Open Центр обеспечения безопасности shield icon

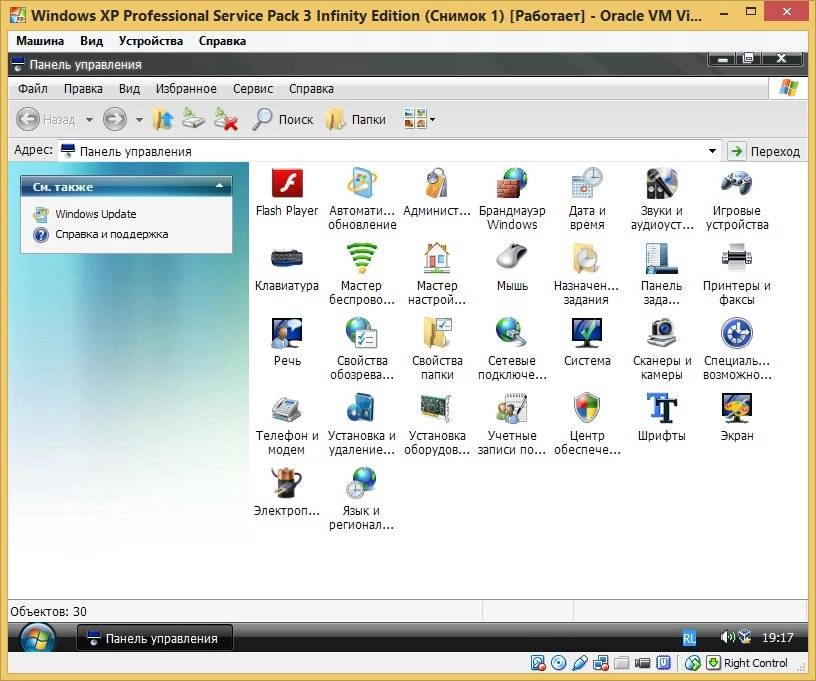click(586, 408)
